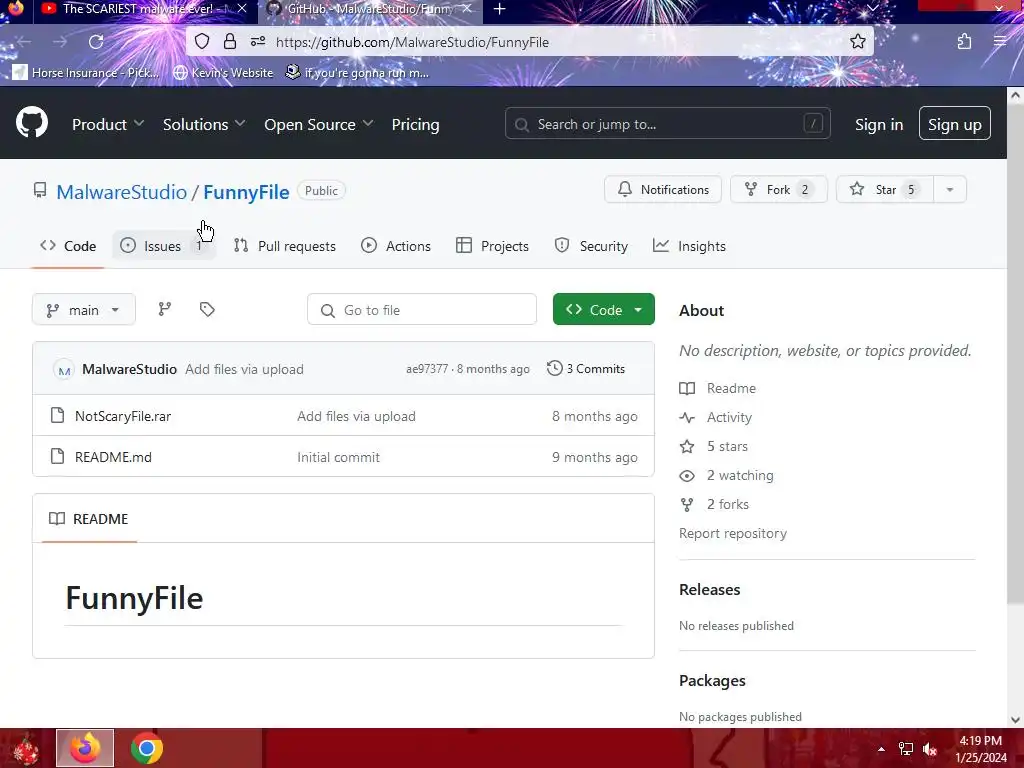Bookmark this page with the star icon
1024x768 pixels.
857,42
